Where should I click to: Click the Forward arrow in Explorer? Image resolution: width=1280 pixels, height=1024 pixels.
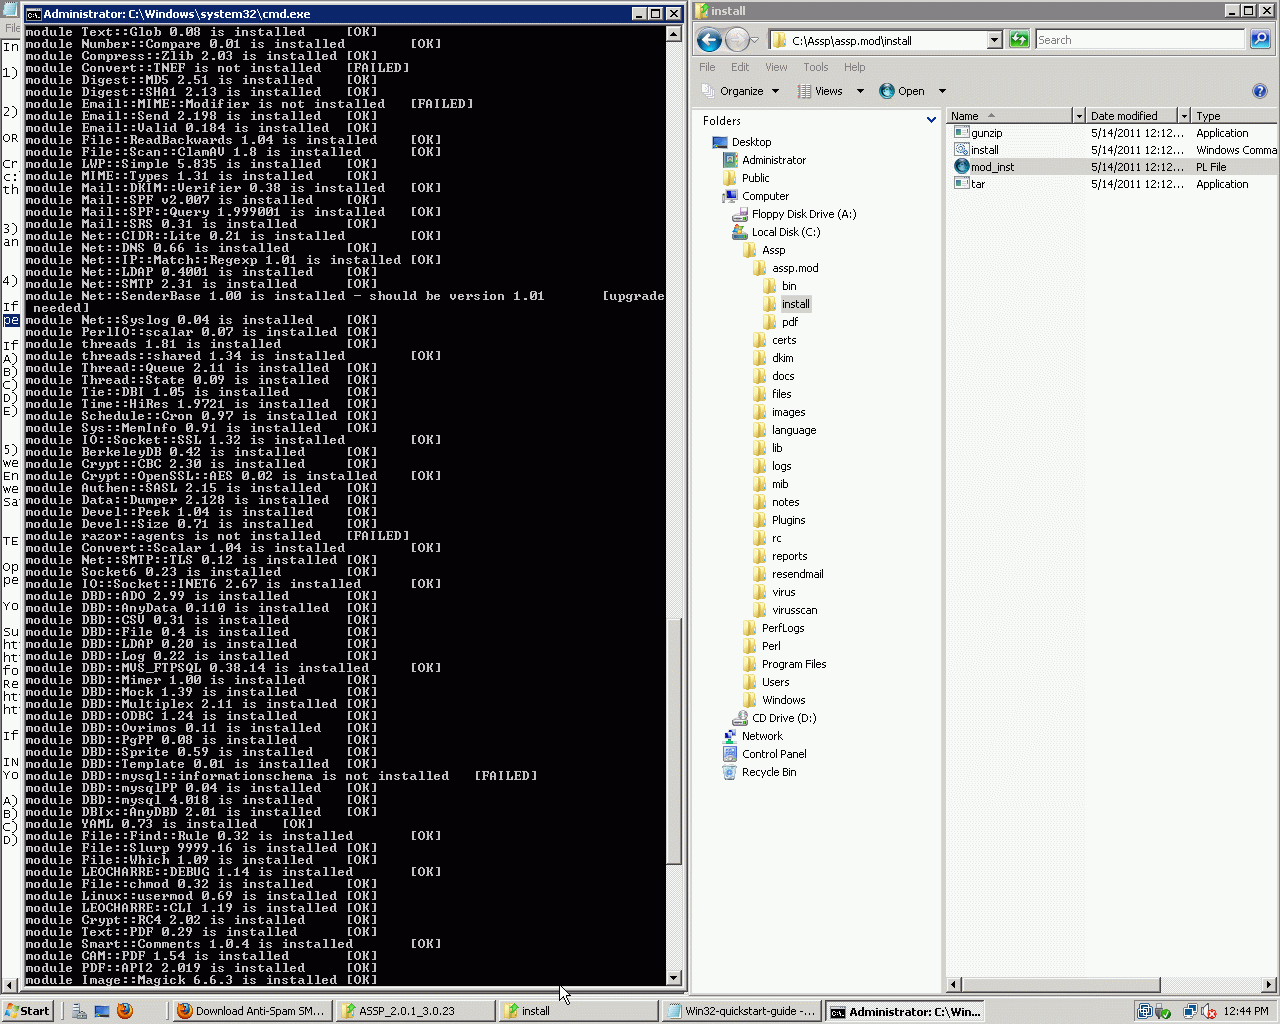point(737,40)
